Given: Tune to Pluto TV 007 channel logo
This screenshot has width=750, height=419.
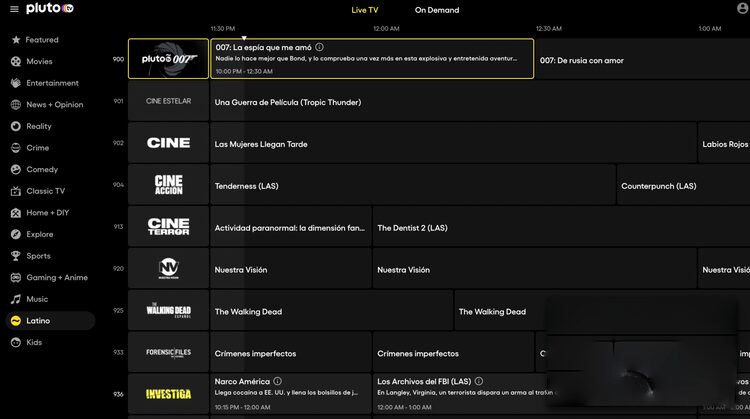Looking at the screenshot, I should tap(168, 59).
